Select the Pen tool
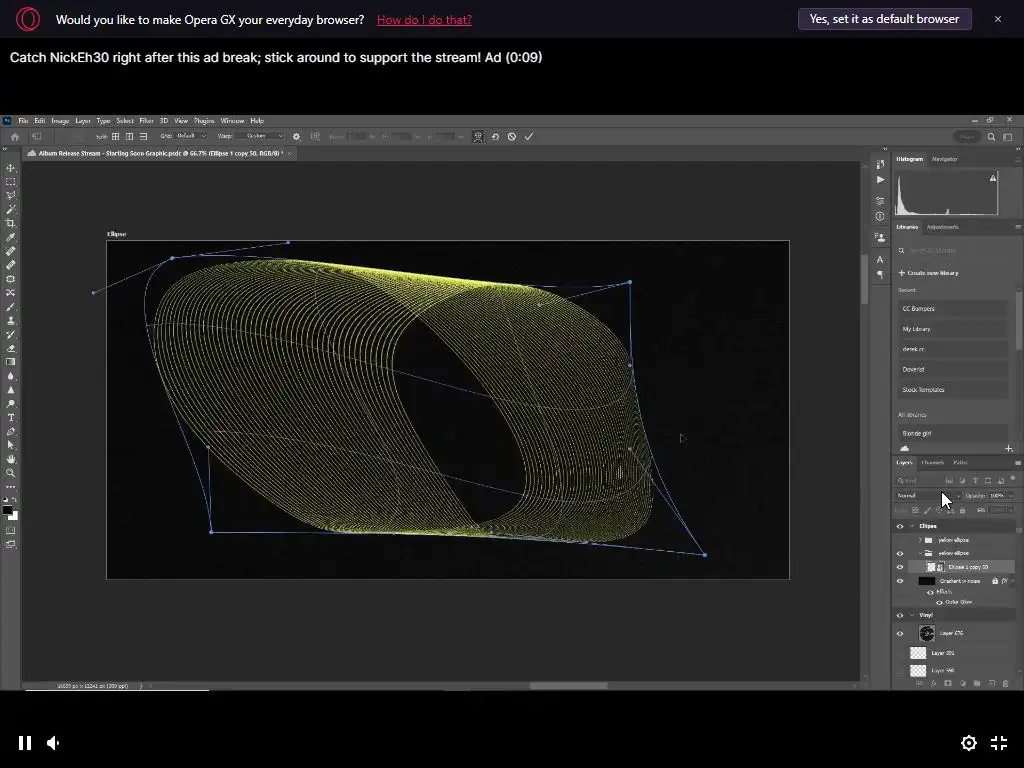Image resolution: width=1024 pixels, height=768 pixels. click(10, 431)
